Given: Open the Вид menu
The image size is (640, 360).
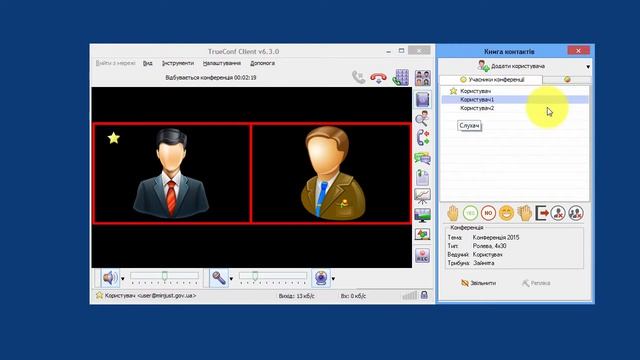Looking at the screenshot, I should pyautogui.click(x=148, y=63).
